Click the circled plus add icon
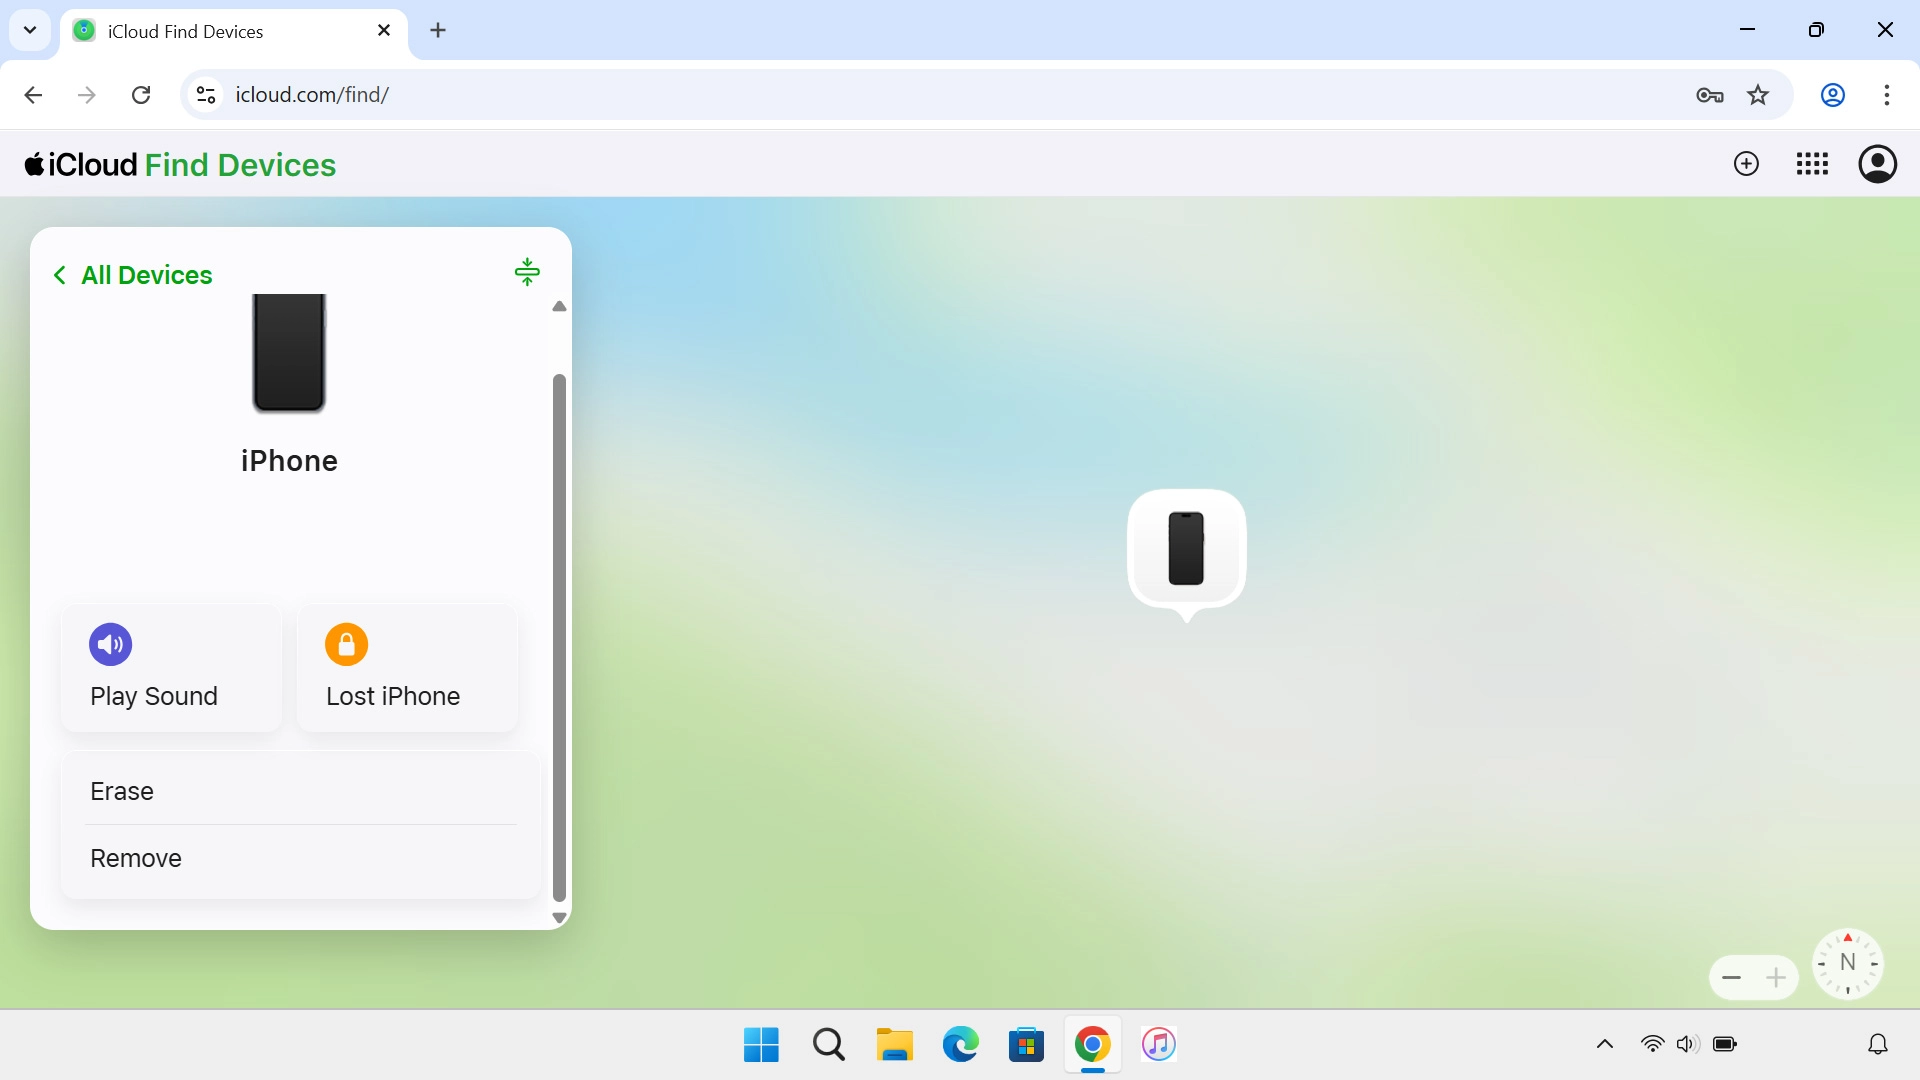The height and width of the screenshot is (1080, 1920). point(1746,164)
